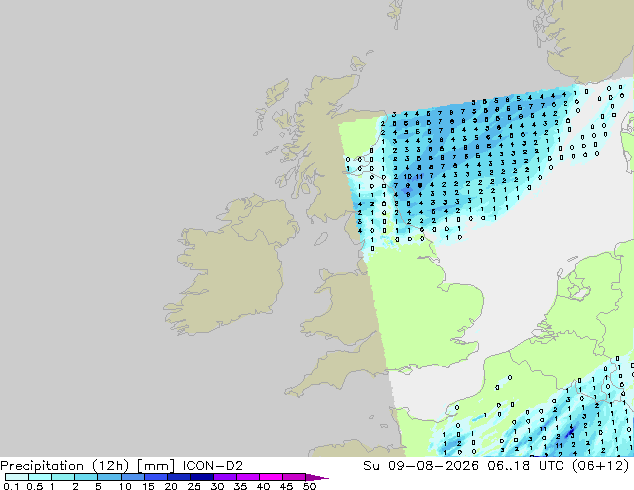Select the 30–35 mm purple legend swatch
Screen dimensions: 634x490
pos(224,477)
